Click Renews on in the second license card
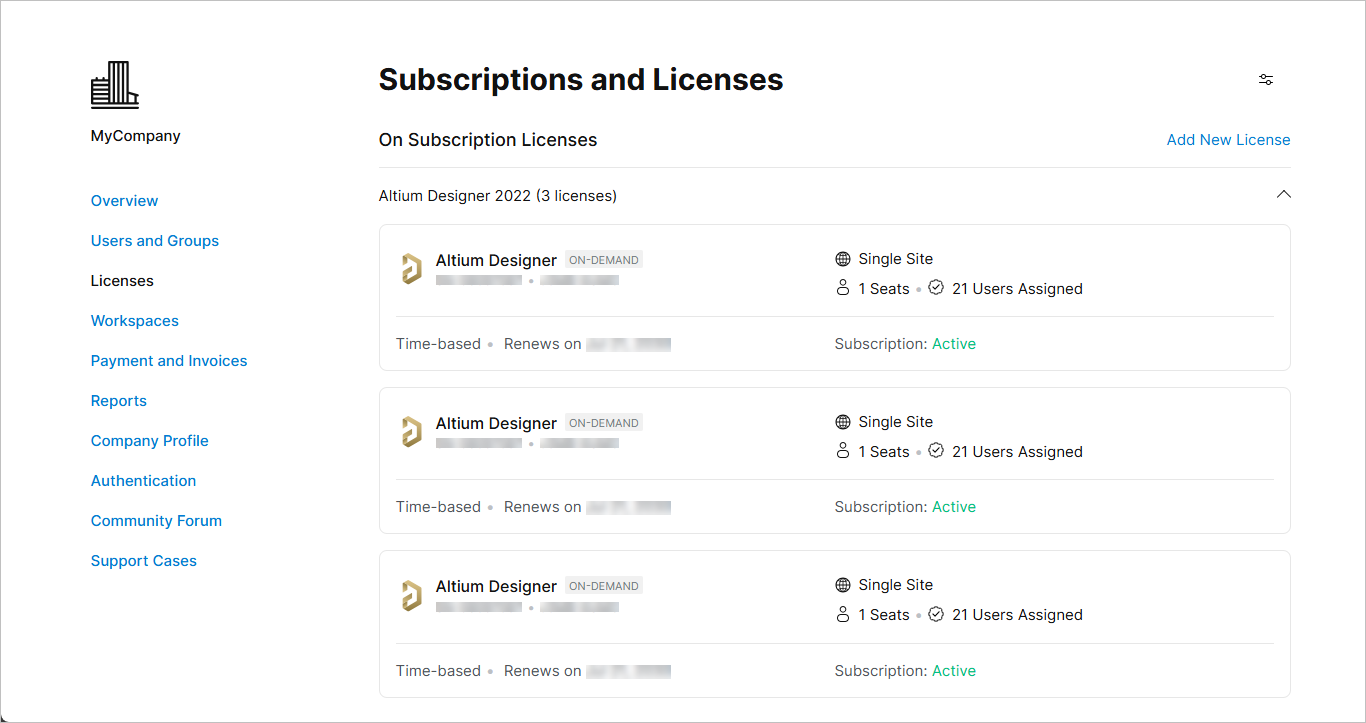Screen dimensions: 1366x723 click(542, 507)
